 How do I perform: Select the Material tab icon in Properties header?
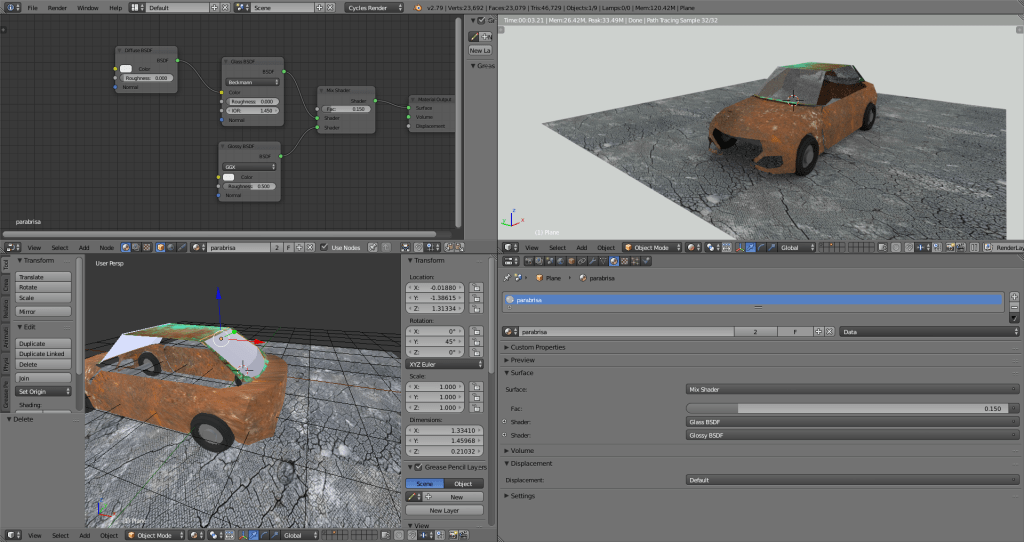coord(614,262)
